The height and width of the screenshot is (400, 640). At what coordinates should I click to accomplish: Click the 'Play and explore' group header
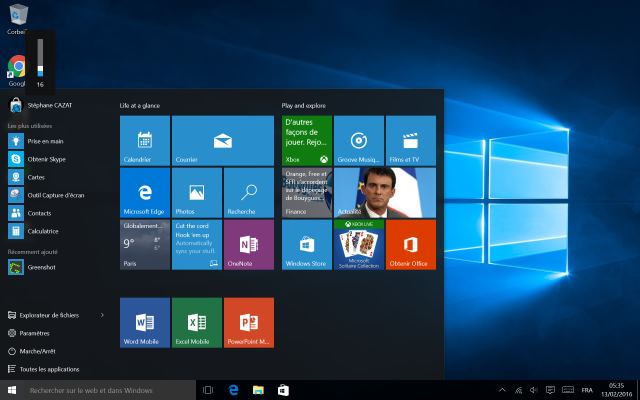click(x=304, y=106)
